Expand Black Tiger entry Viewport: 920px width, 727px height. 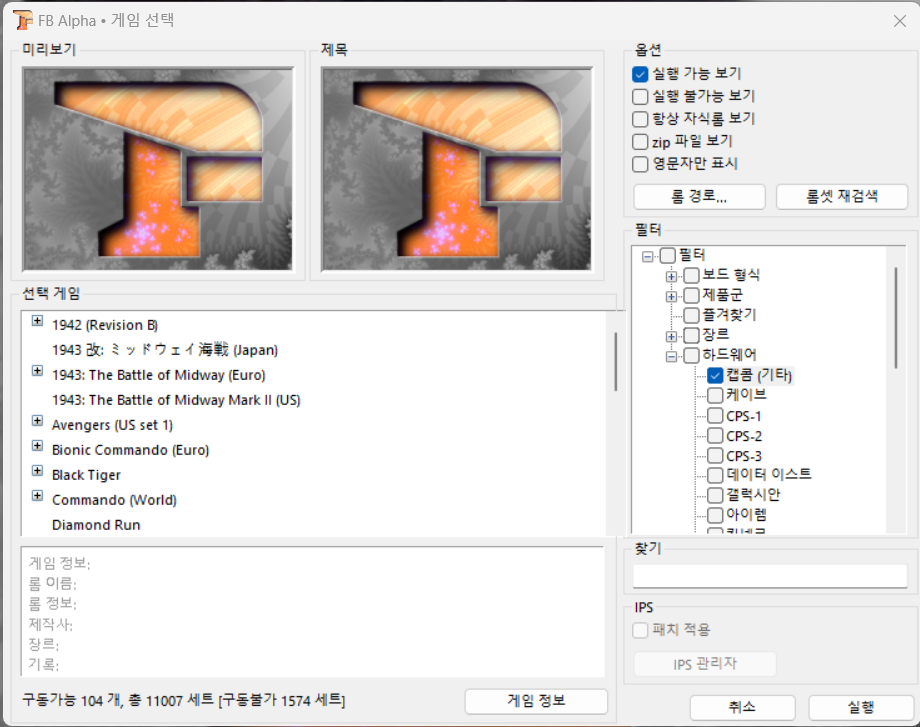click(38, 471)
